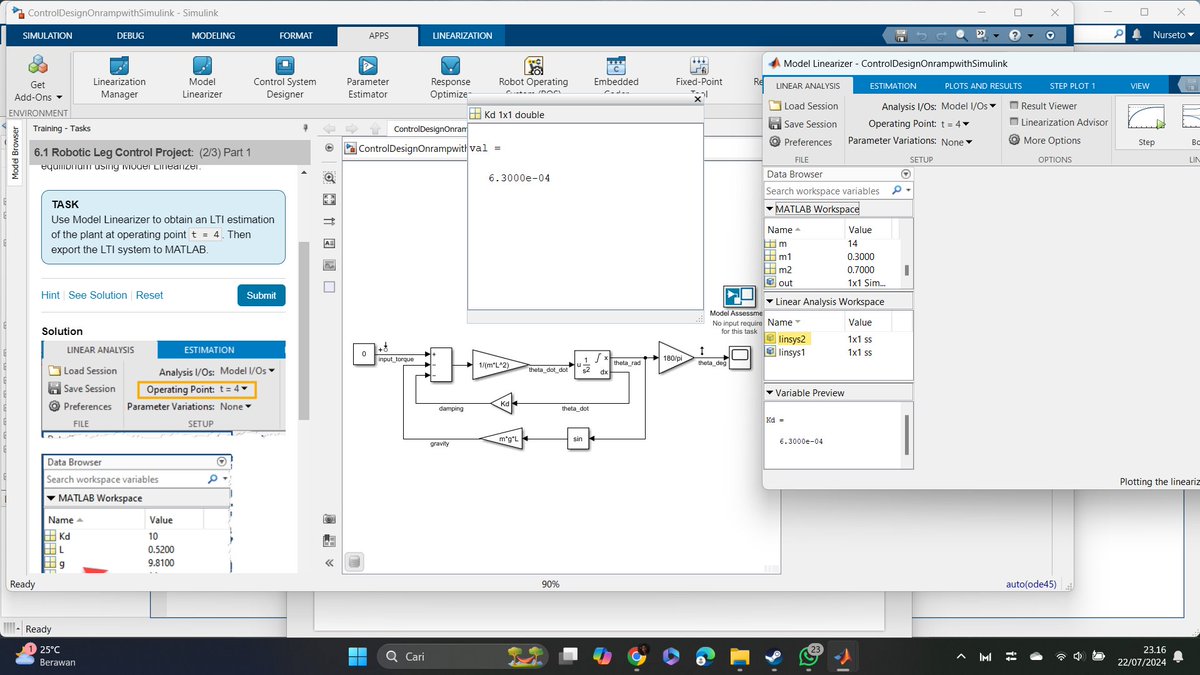Open the Parameter Estimator app
1200x675 pixels.
tap(368, 76)
